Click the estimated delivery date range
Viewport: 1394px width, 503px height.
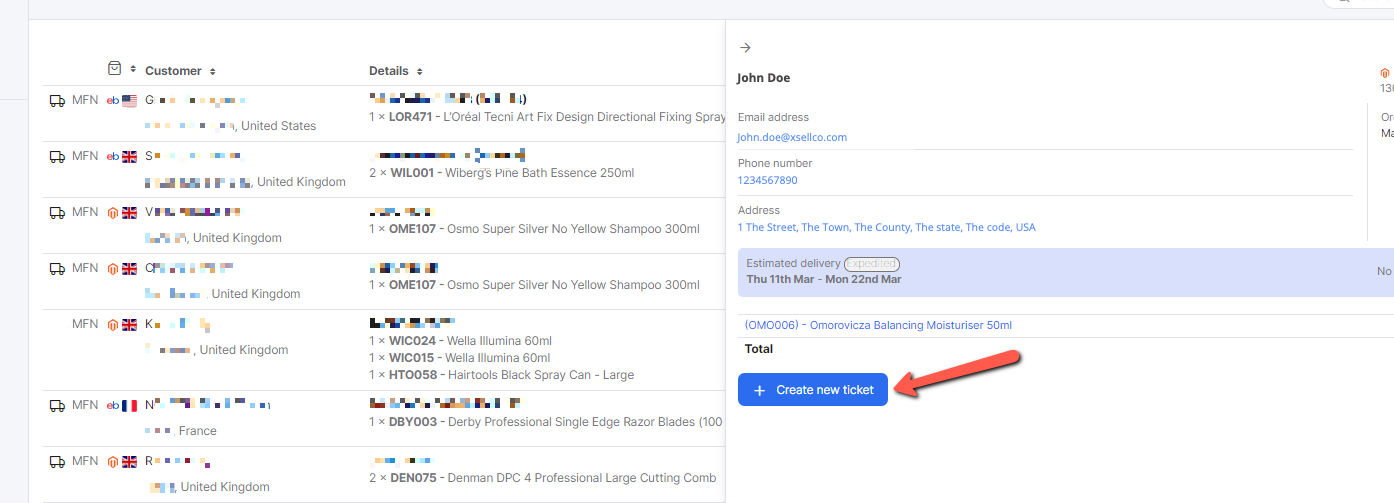(x=824, y=279)
